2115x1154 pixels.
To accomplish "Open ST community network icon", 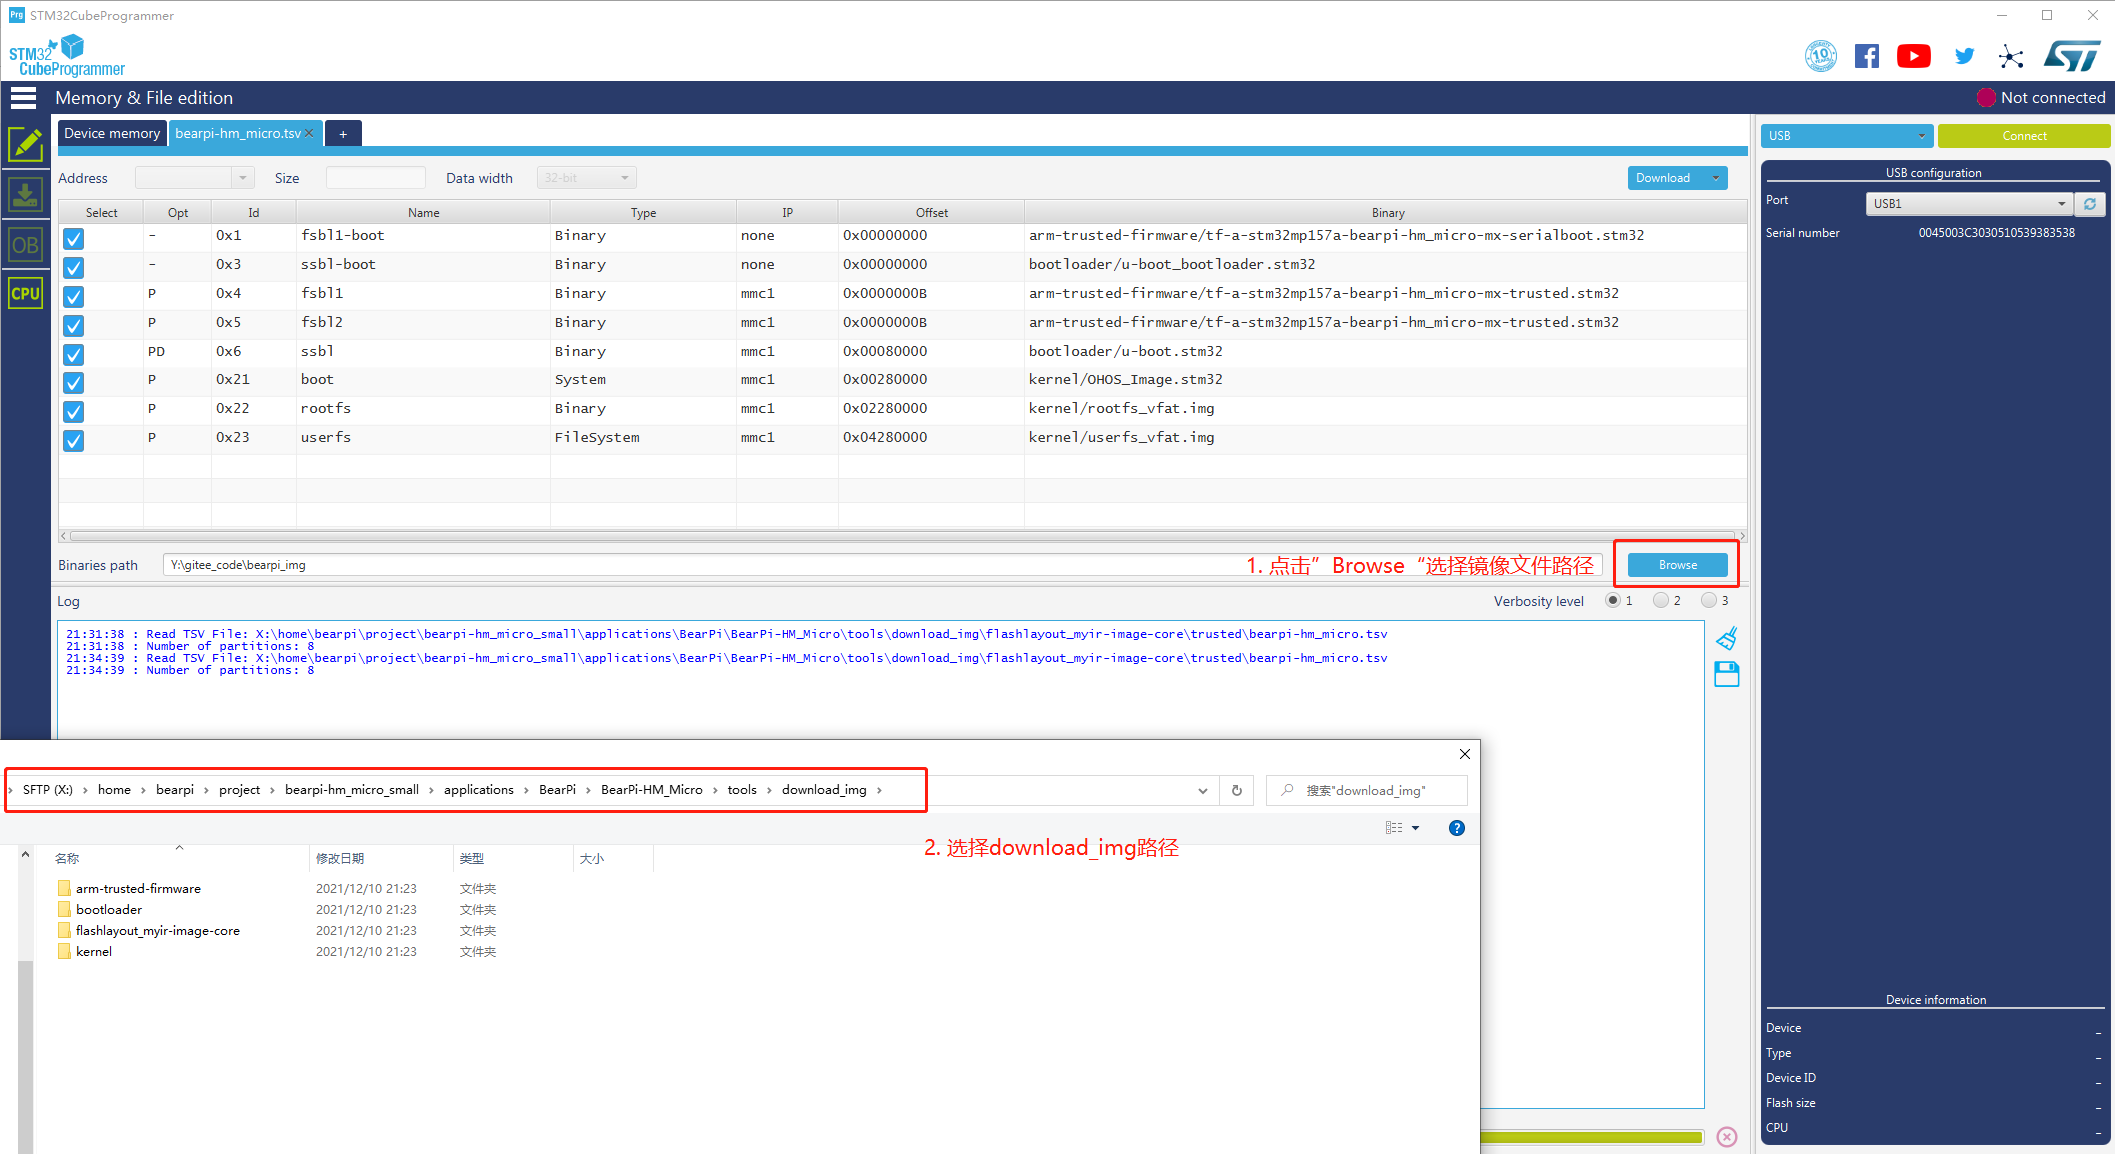I will coord(2011,57).
